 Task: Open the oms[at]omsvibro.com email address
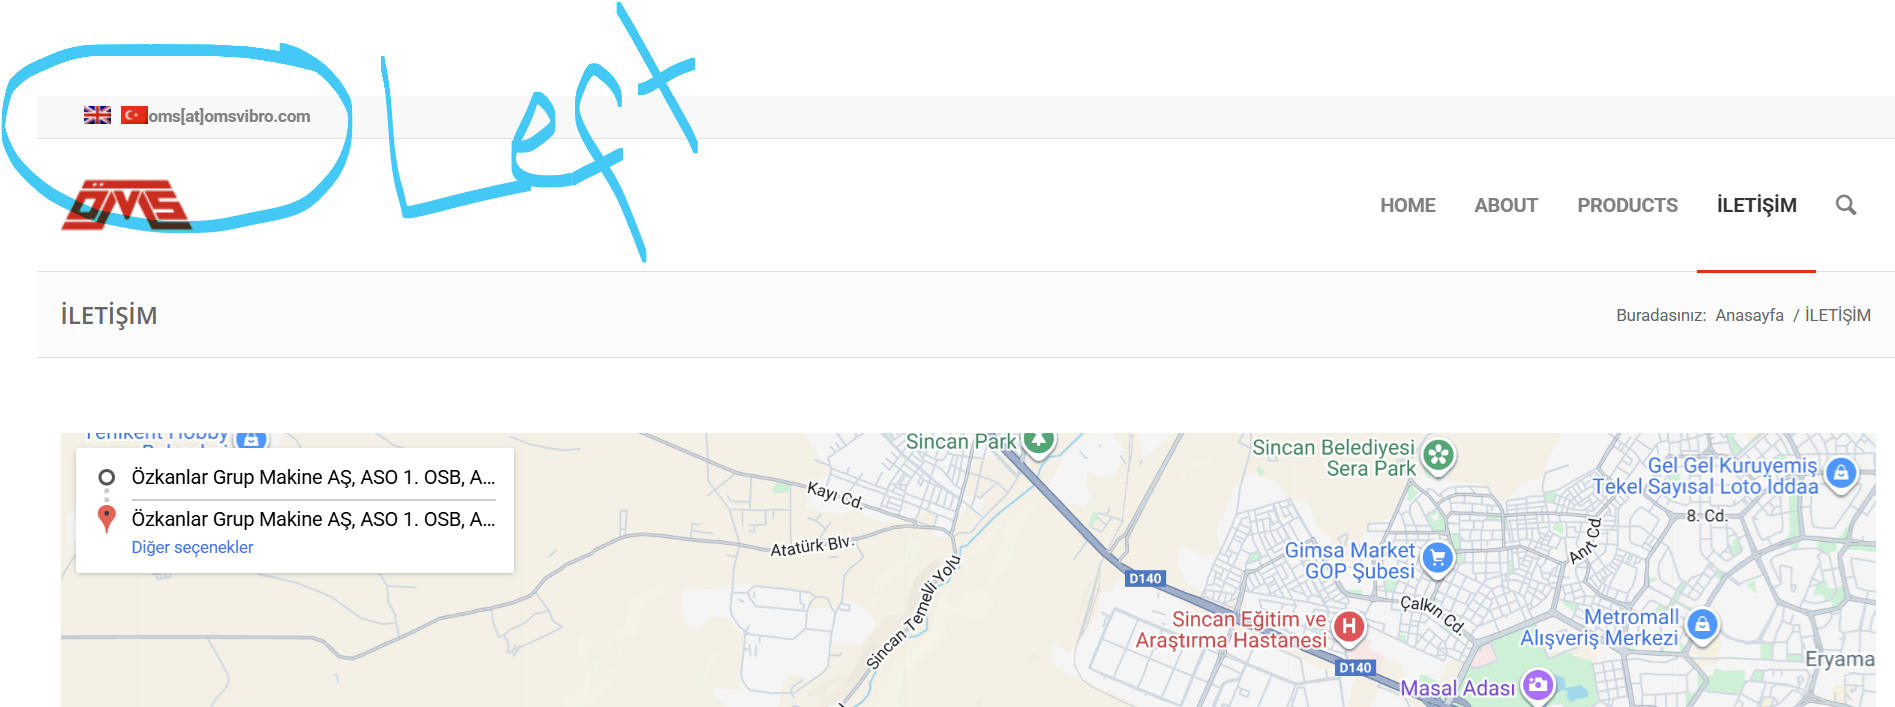[x=230, y=116]
